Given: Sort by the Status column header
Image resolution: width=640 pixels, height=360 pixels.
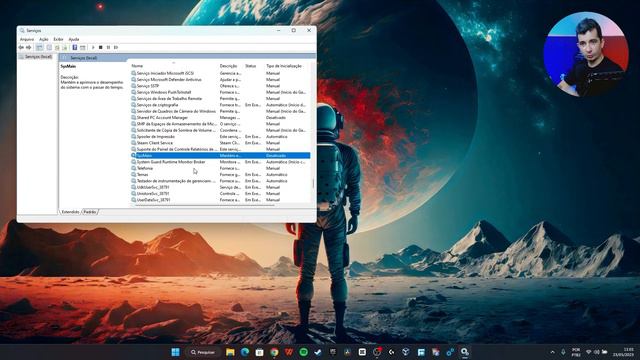Looking at the screenshot, I should [253, 66].
